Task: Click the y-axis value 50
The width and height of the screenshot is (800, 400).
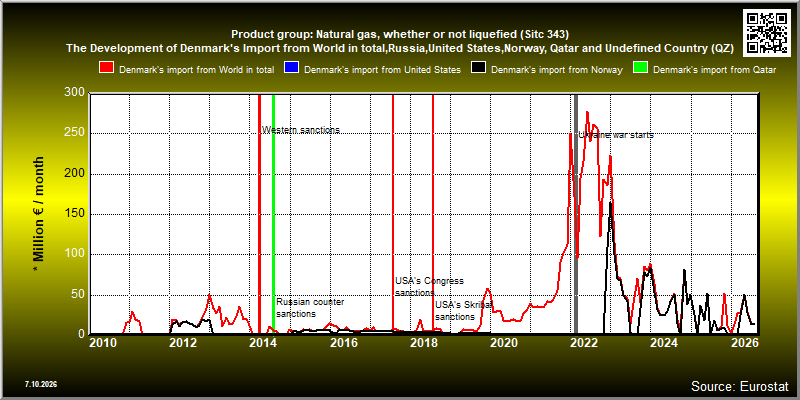Action: 78,294
